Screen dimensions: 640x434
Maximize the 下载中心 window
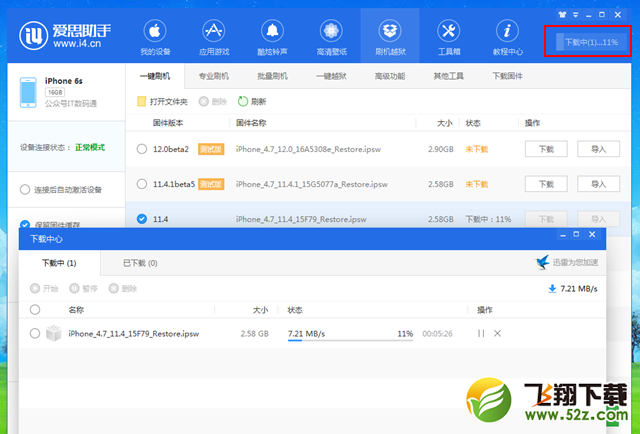(x=576, y=234)
